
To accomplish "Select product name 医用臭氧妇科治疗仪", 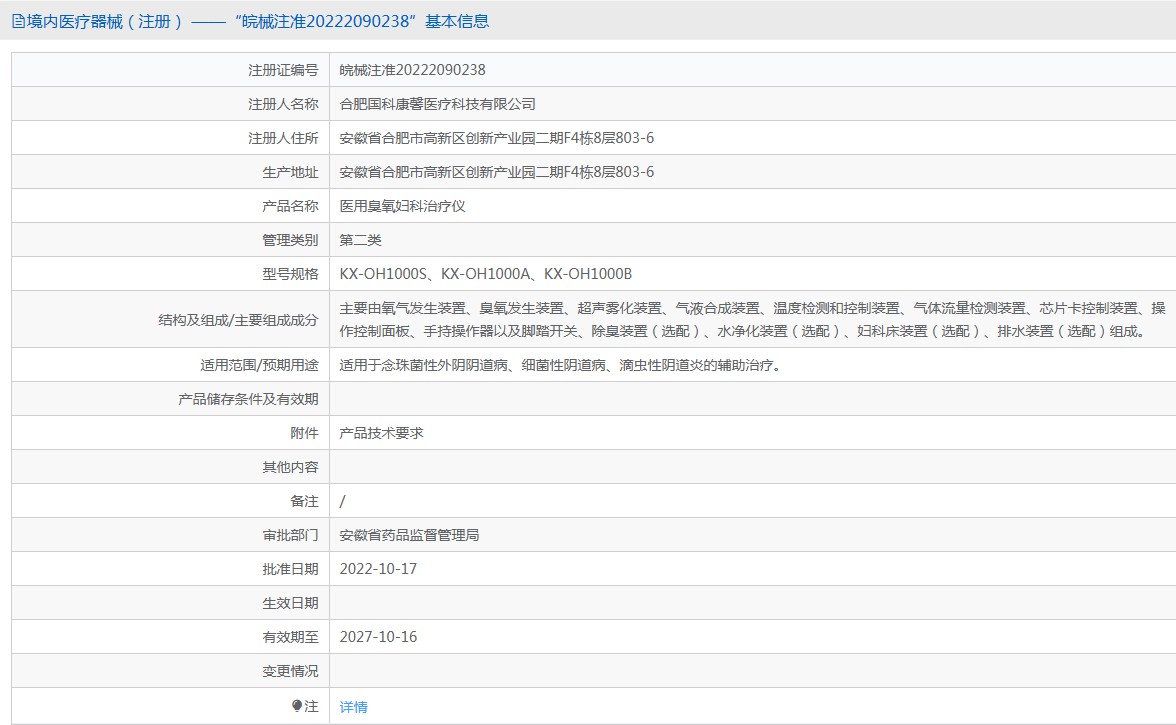I will point(402,206).
